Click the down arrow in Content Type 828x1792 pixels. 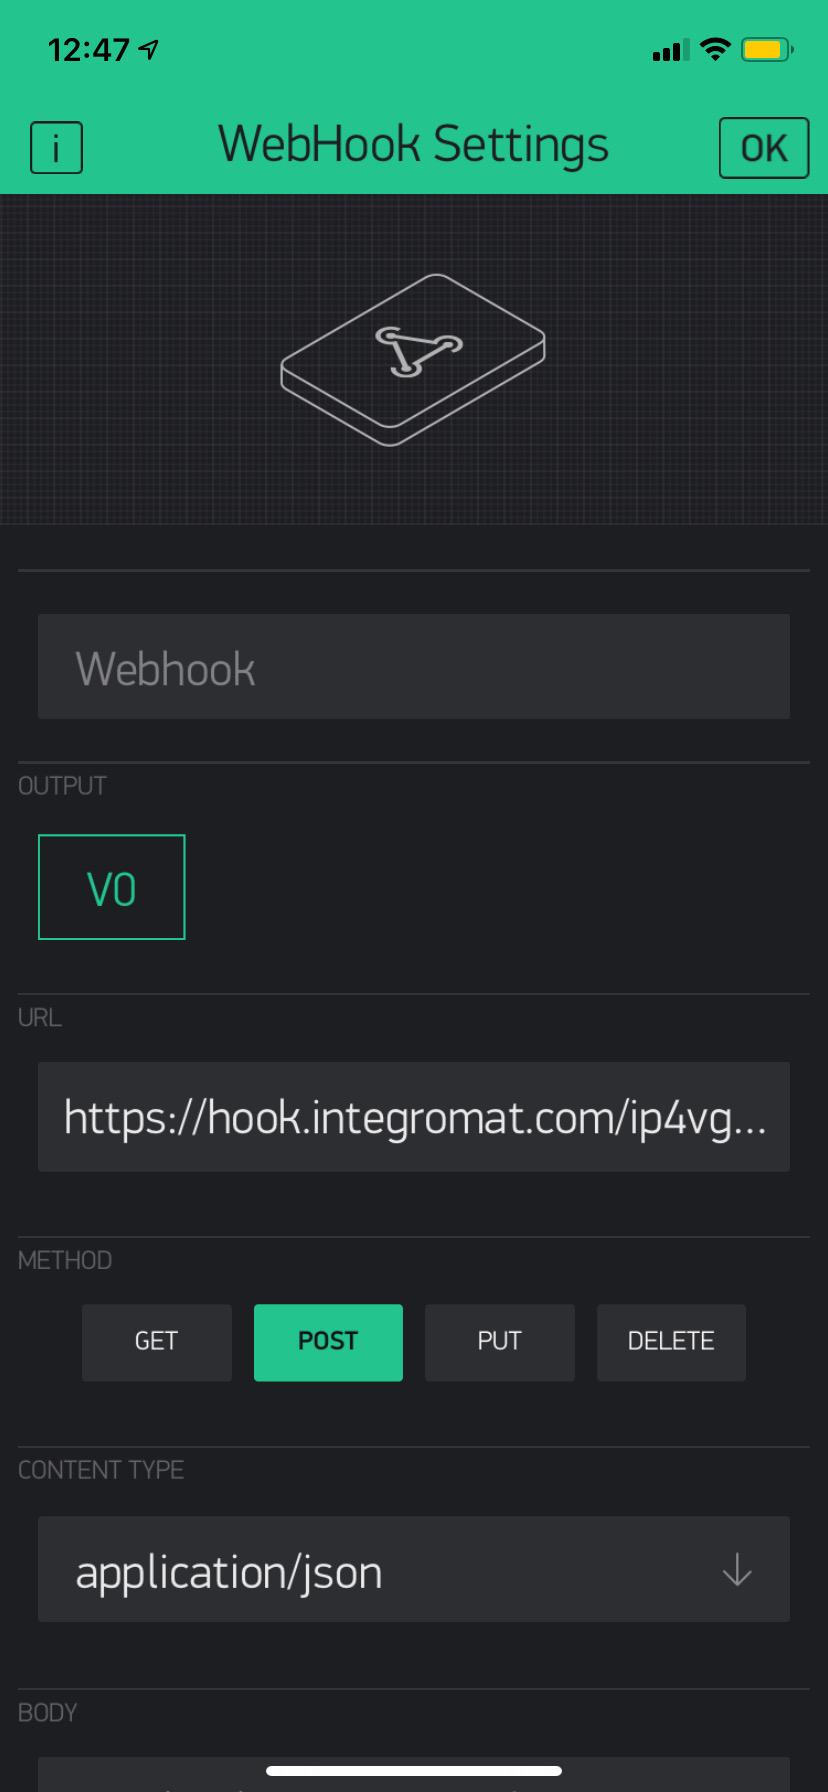coord(737,1569)
